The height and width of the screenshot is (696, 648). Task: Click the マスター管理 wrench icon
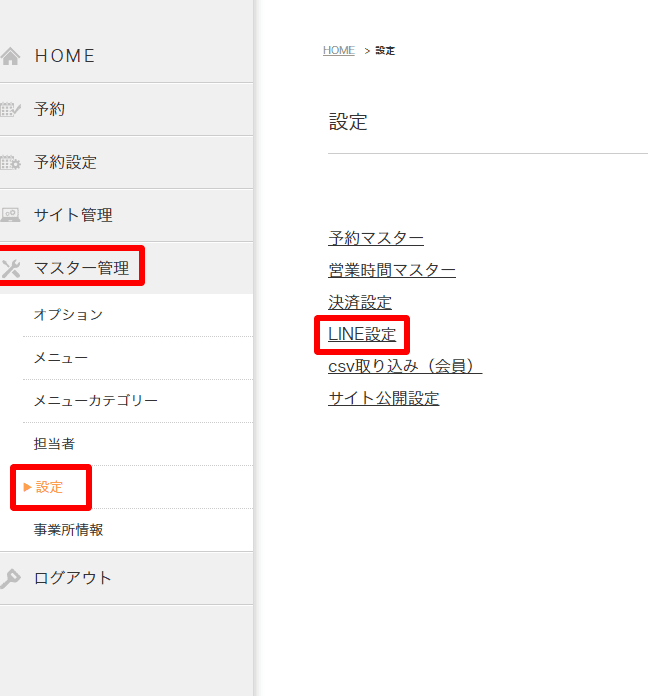tap(11, 269)
